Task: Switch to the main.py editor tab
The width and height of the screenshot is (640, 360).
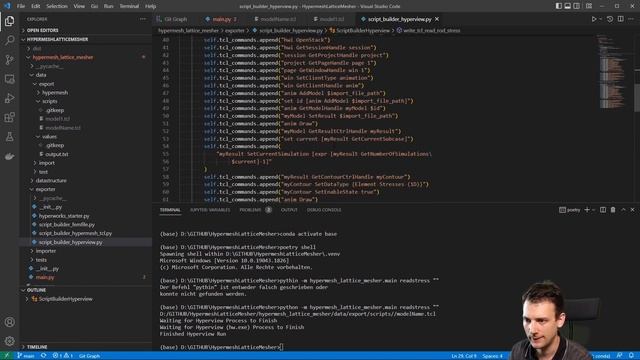Action: click(222, 19)
